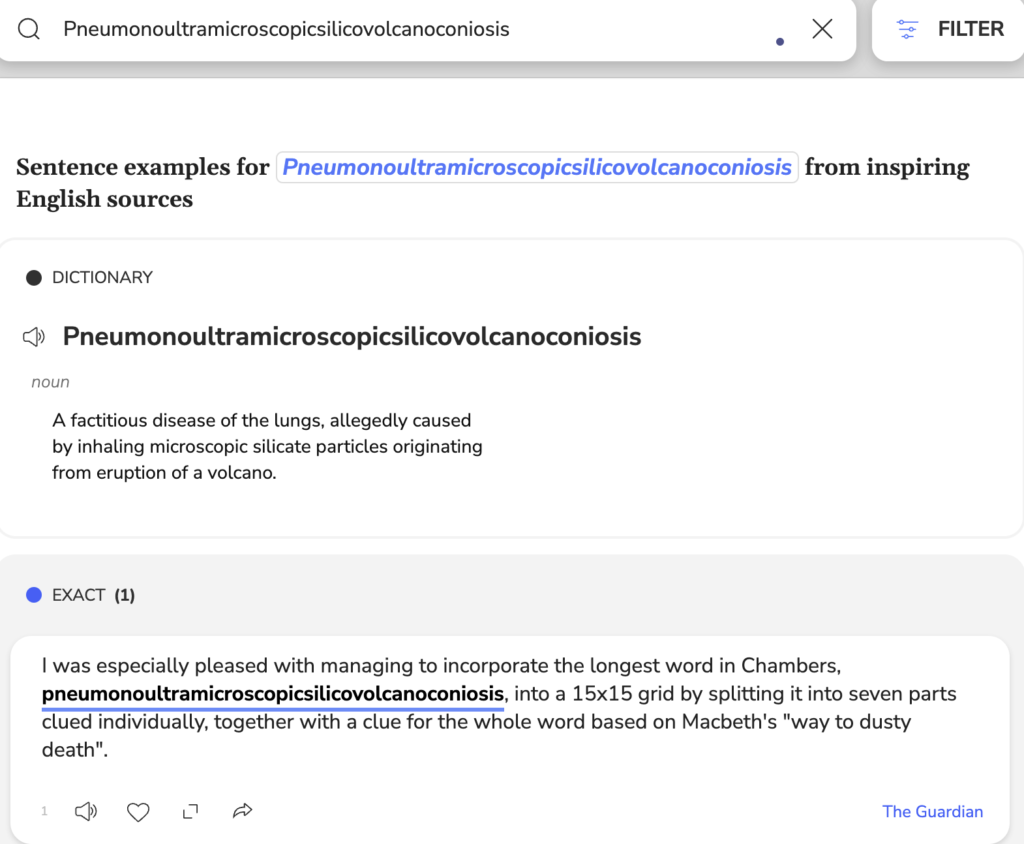The height and width of the screenshot is (844, 1024).
Task: Favorite the example sentence with the heart
Action: pos(138,811)
